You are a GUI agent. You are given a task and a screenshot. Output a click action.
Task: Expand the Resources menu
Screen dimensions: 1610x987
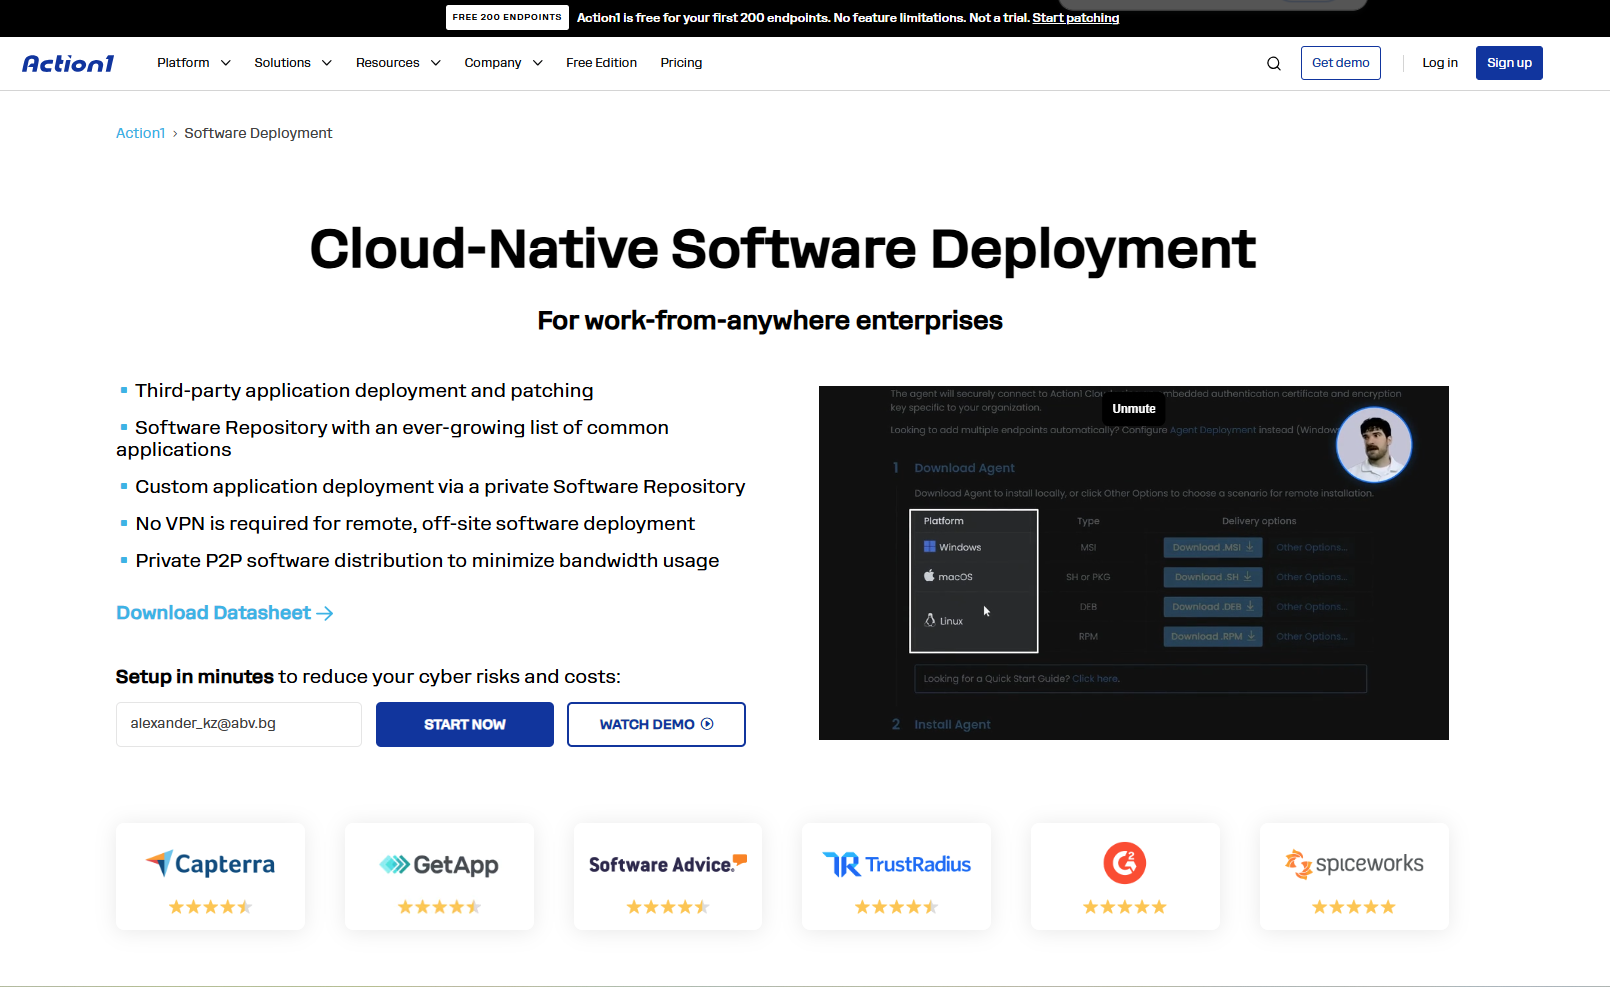pos(398,63)
